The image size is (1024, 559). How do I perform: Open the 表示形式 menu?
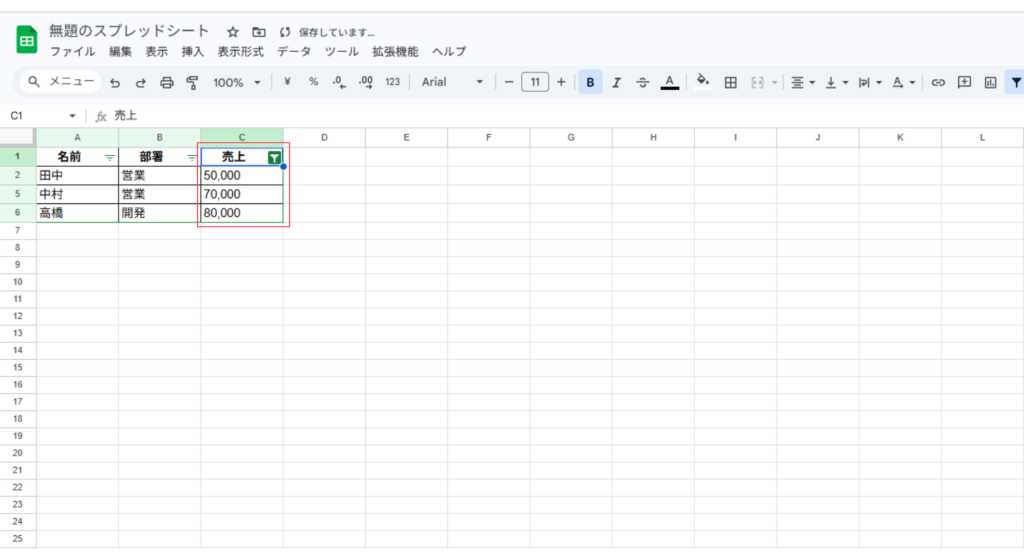click(x=240, y=51)
